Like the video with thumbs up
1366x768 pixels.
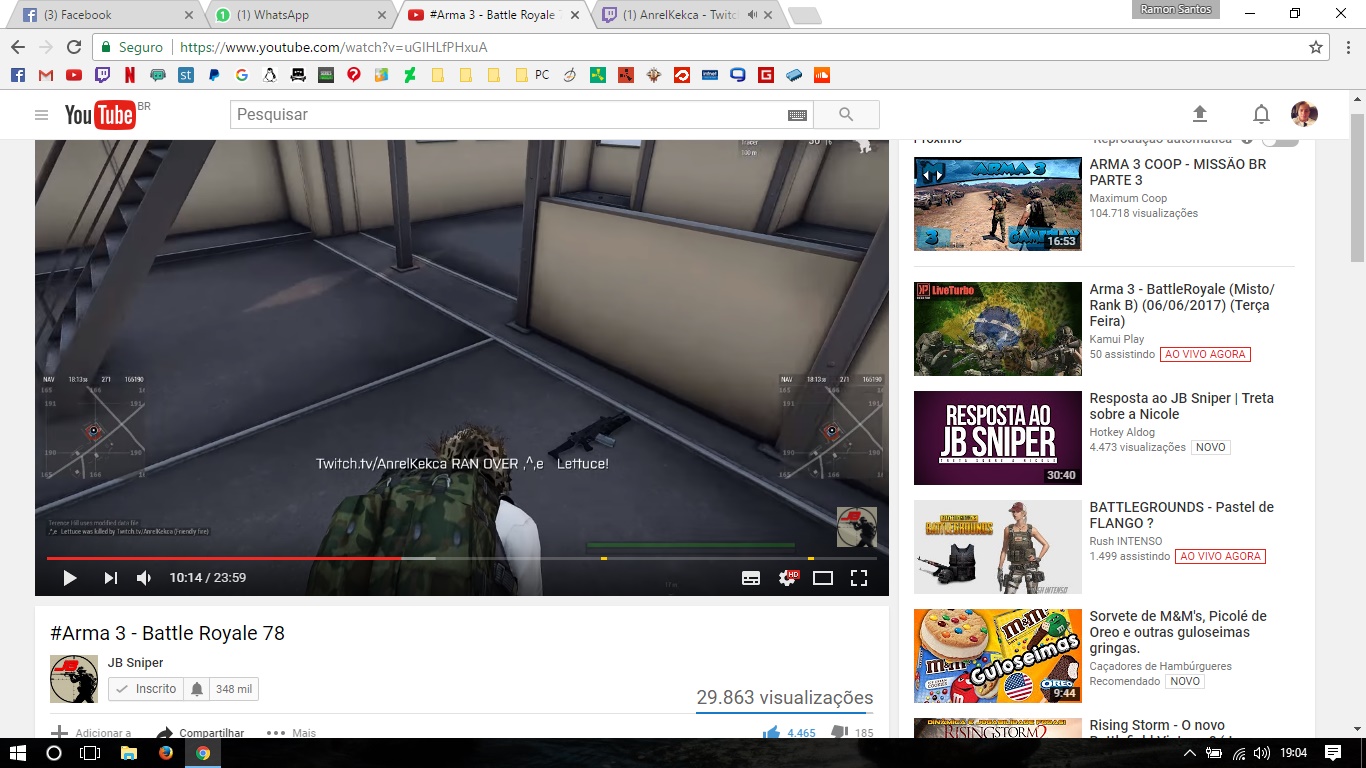[x=789, y=733]
